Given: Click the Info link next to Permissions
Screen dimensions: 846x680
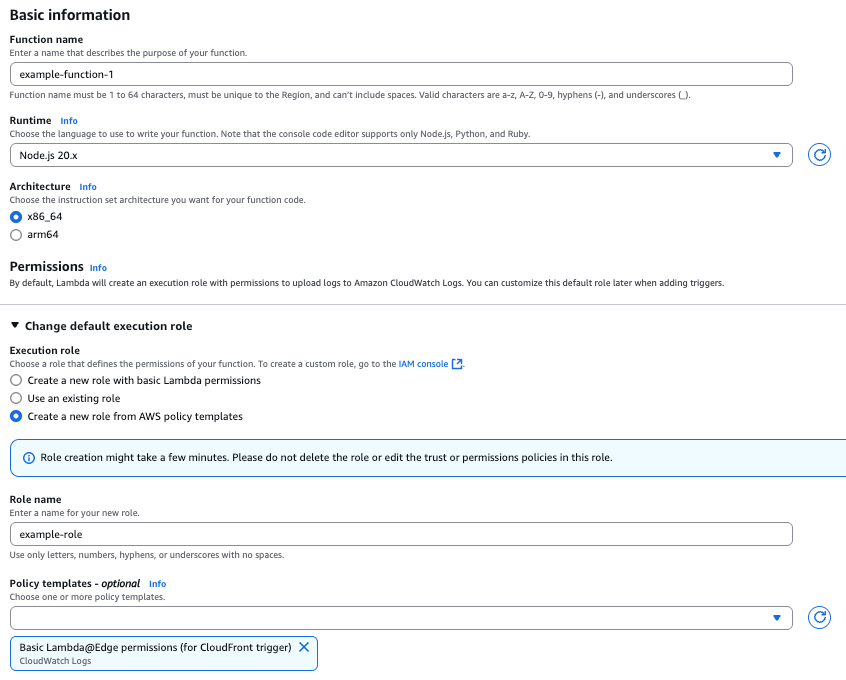Looking at the screenshot, I should coord(98,268).
